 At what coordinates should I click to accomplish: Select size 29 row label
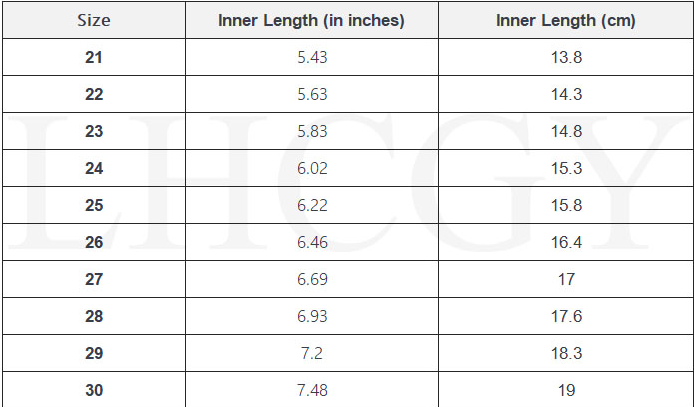tap(94, 353)
